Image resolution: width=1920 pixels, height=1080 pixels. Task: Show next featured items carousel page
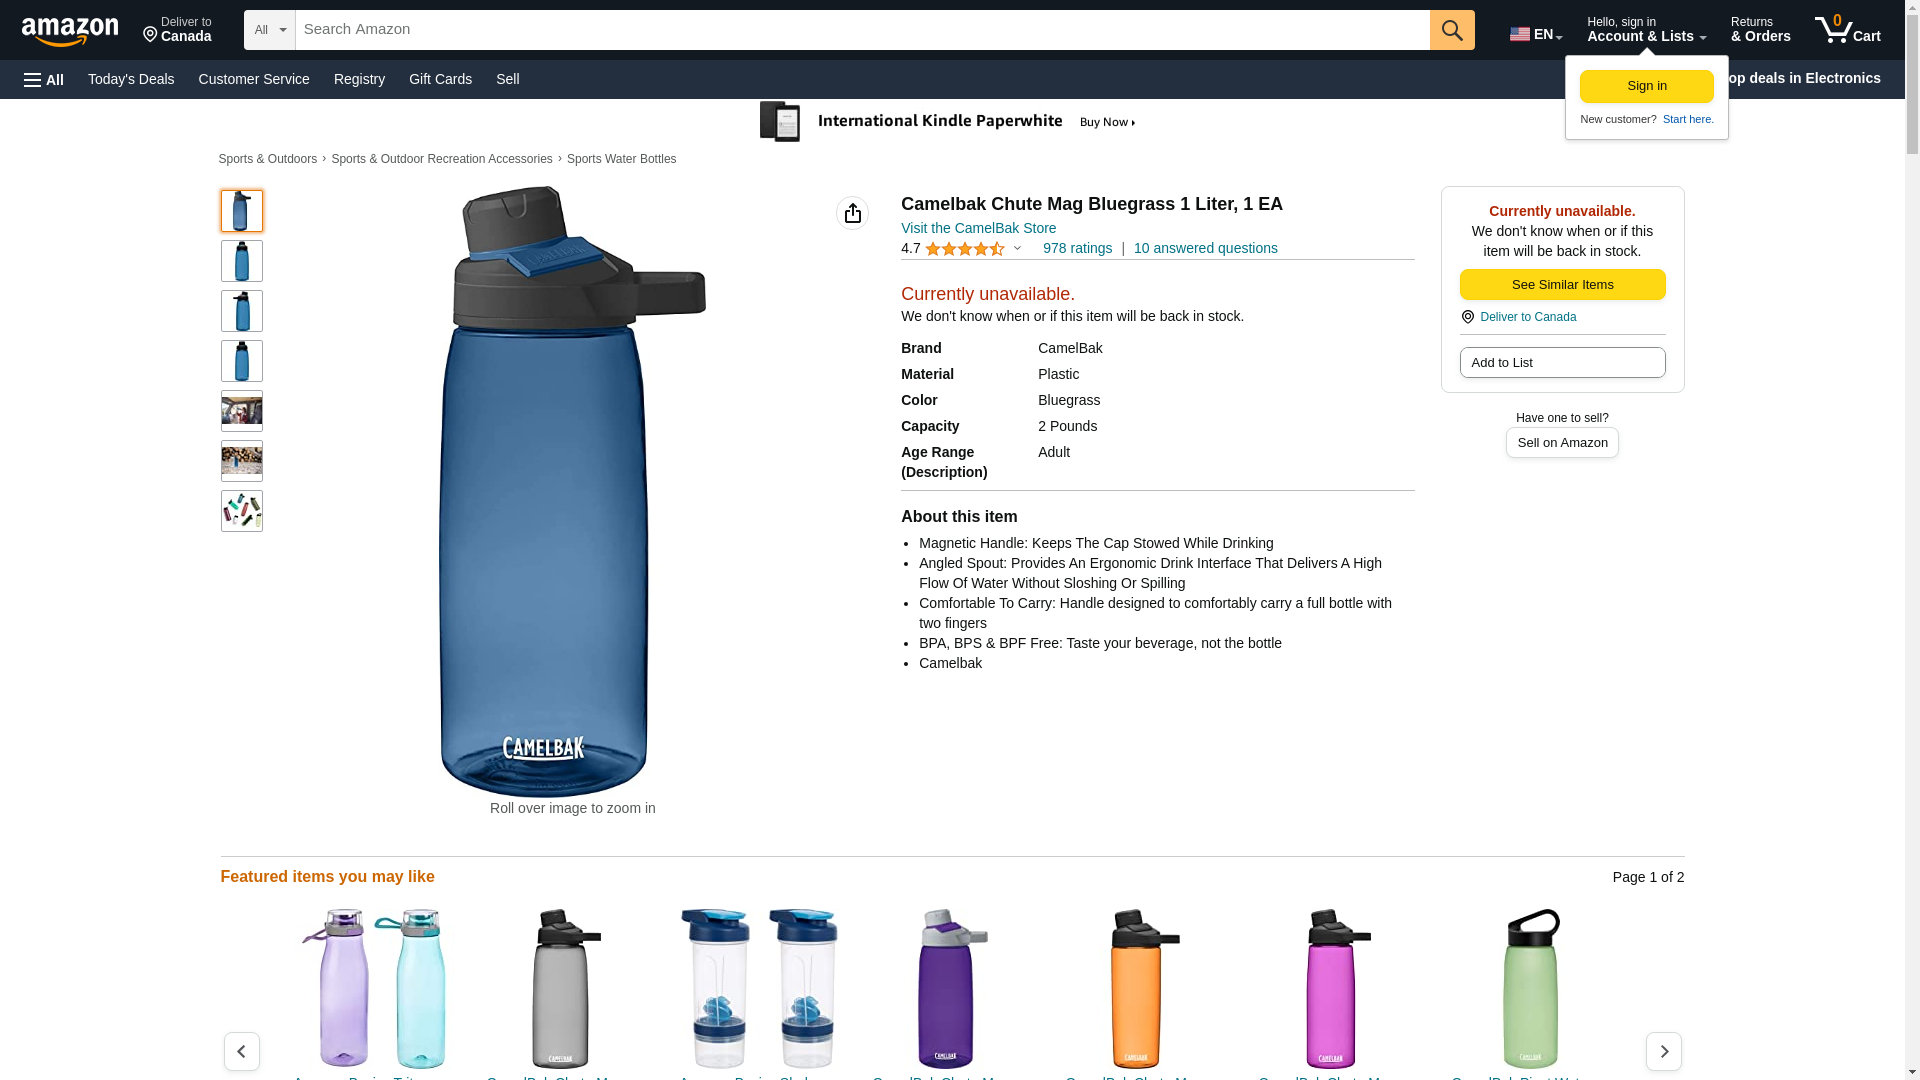pos(1663,1051)
